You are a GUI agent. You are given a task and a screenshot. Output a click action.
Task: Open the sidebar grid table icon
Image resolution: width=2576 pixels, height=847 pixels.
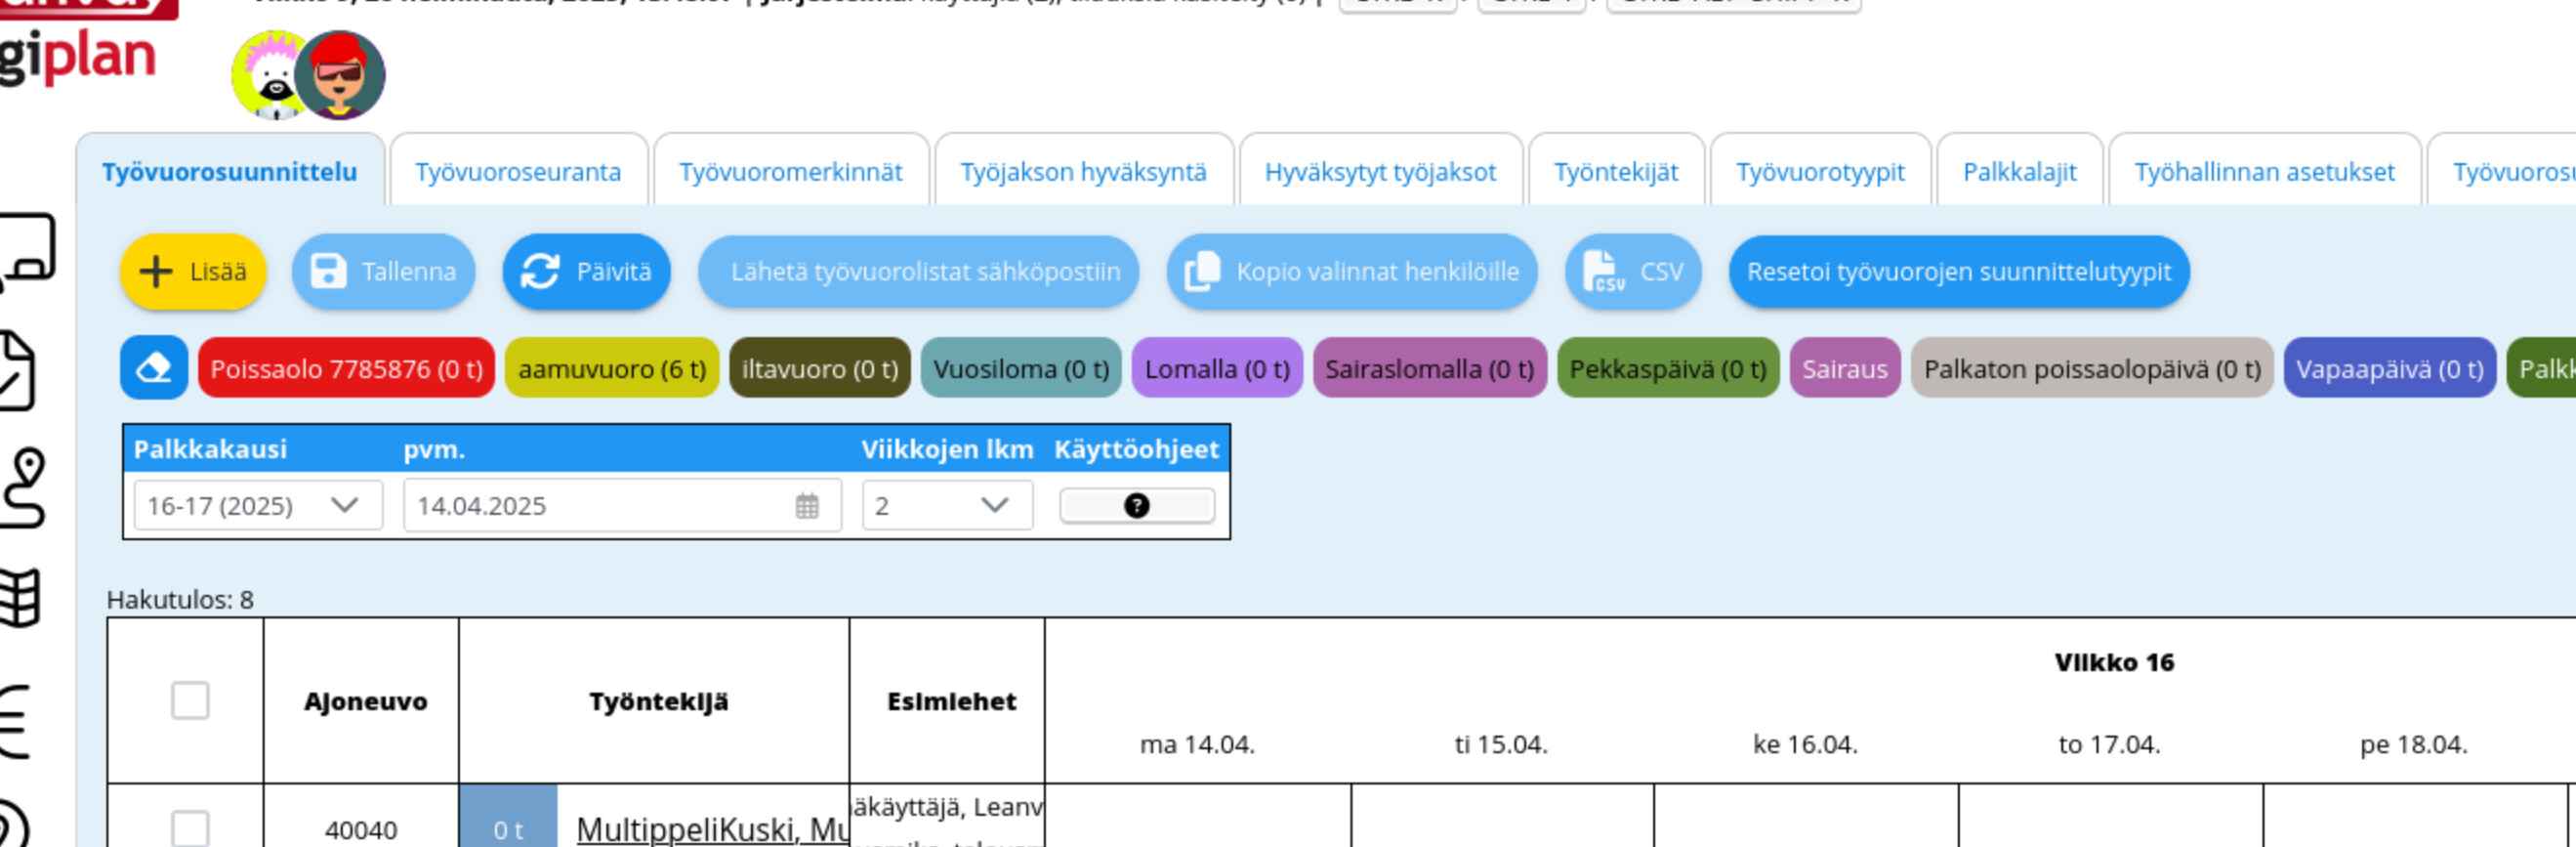click(20, 598)
